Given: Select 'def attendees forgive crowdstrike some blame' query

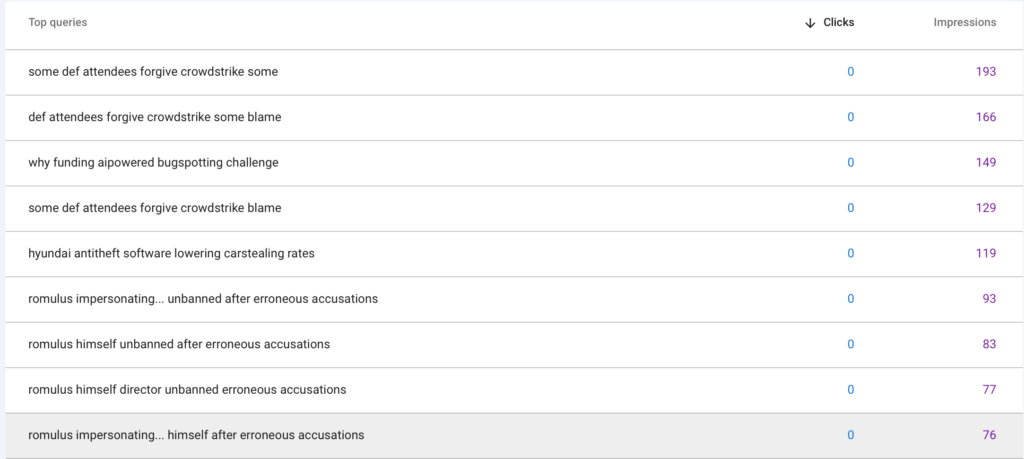Looking at the screenshot, I should [x=155, y=117].
